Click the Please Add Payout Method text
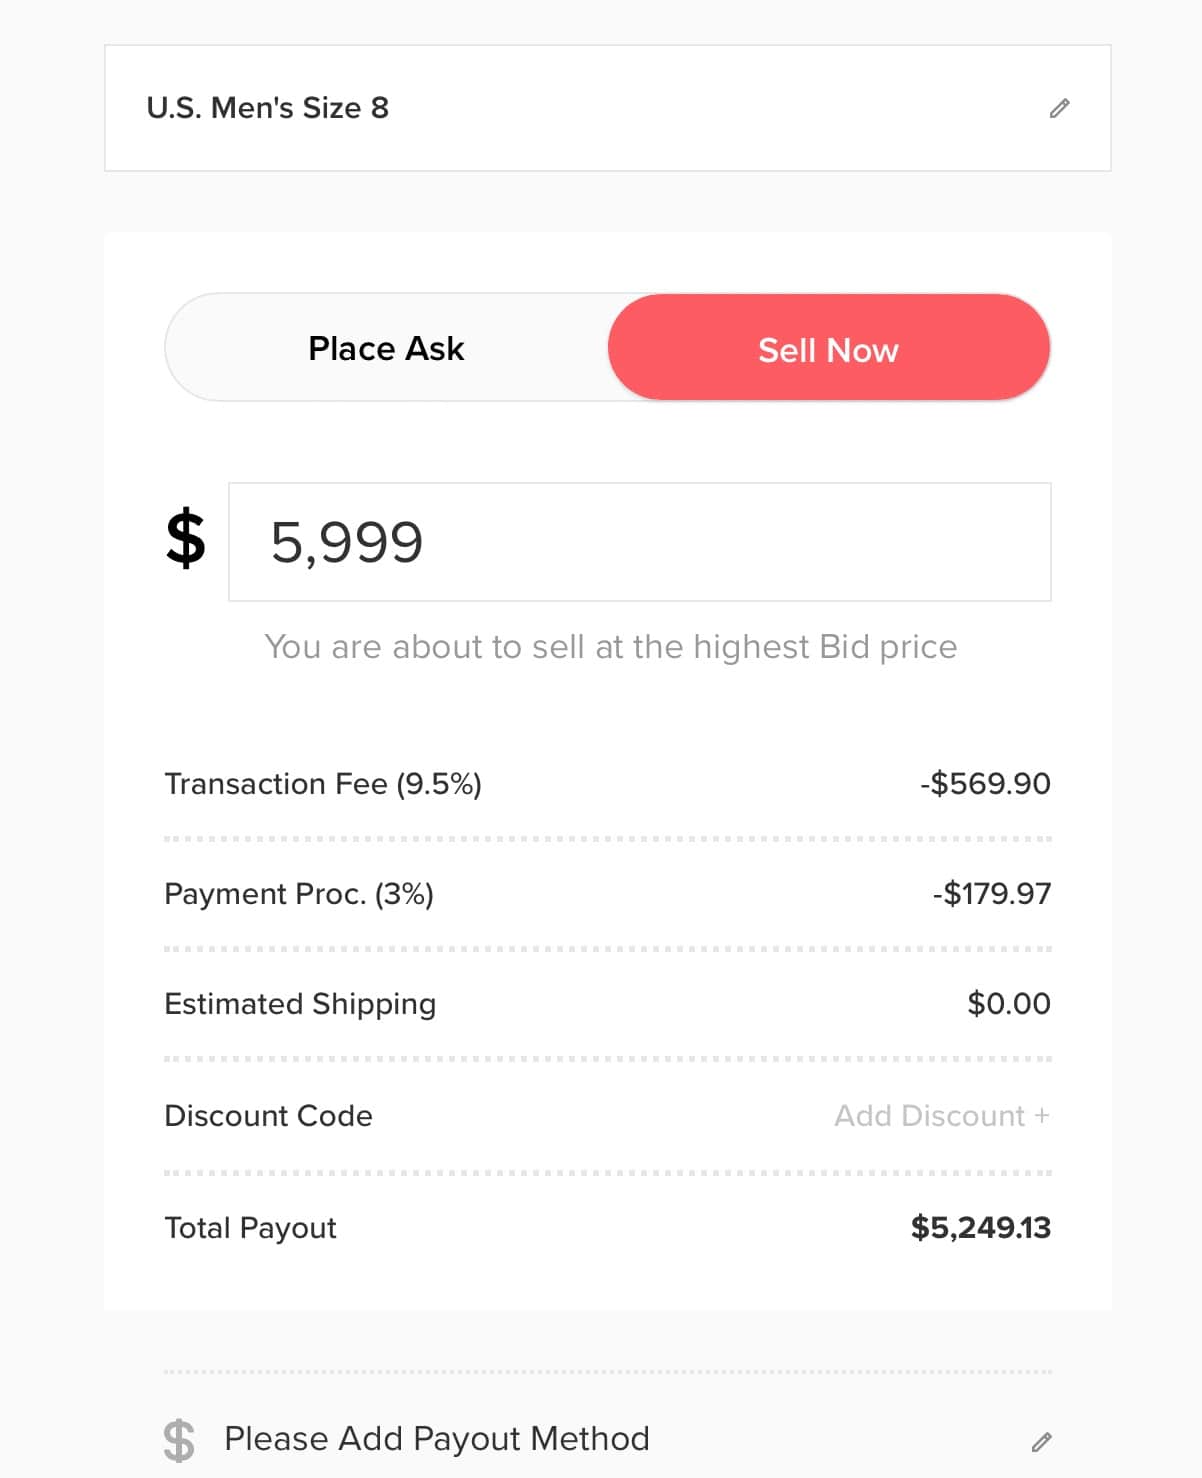 coord(436,1438)
